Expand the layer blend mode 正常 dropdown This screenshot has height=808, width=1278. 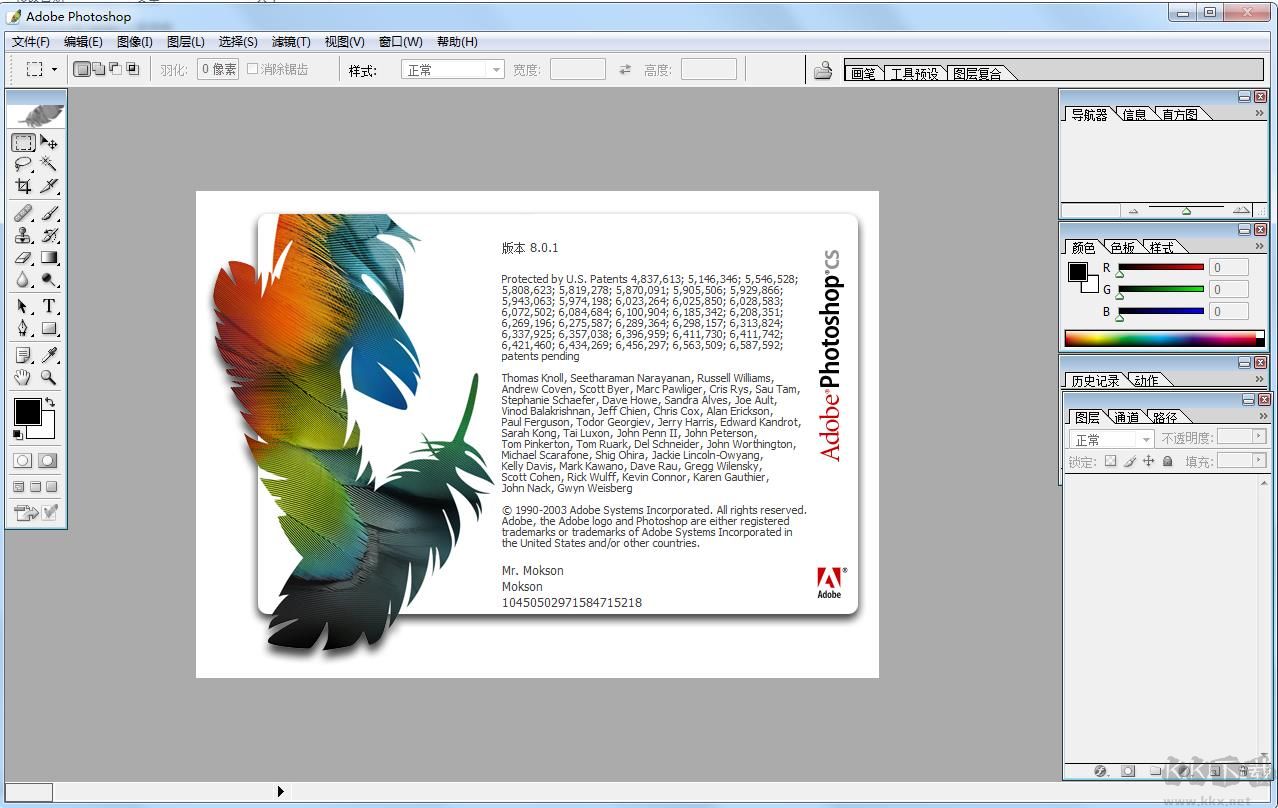click(x=1112, y=439)
